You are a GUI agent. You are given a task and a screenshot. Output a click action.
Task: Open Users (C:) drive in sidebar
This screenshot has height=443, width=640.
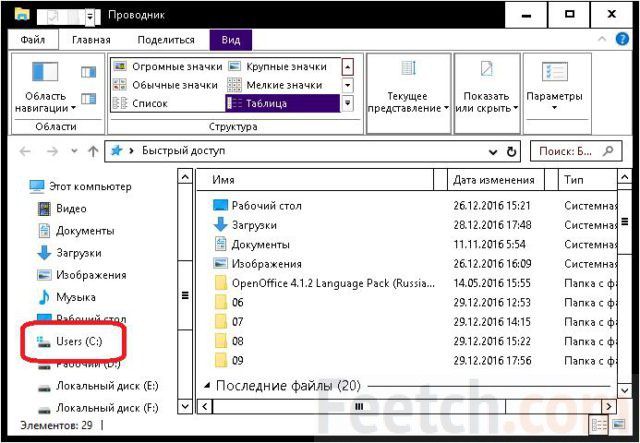[x=79, y=341]
